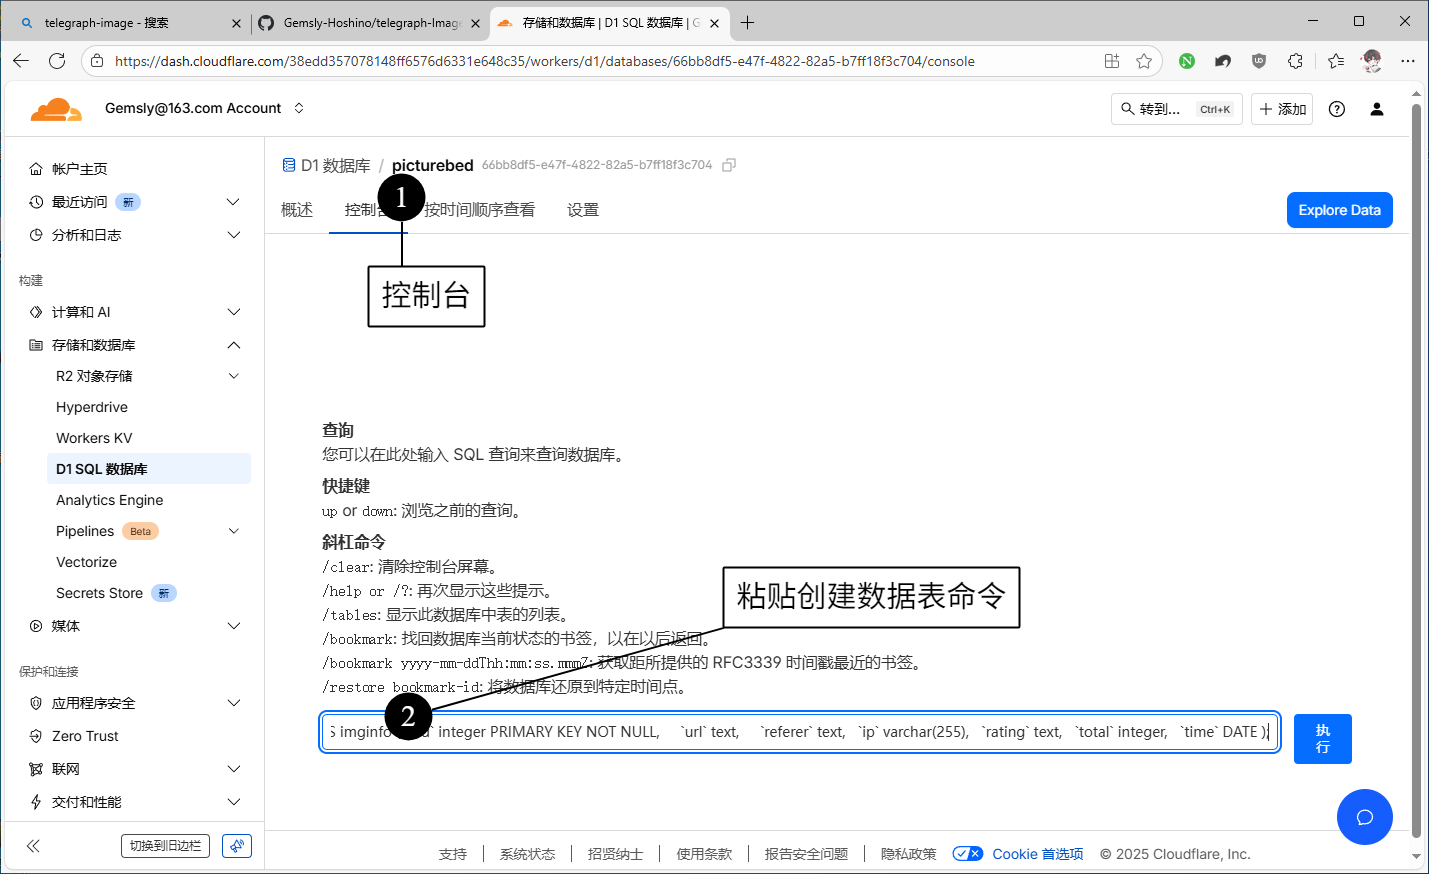Toggle the Cookie preferences switch
This screenshot has width=1429, height=874.
tap(967, 854)
